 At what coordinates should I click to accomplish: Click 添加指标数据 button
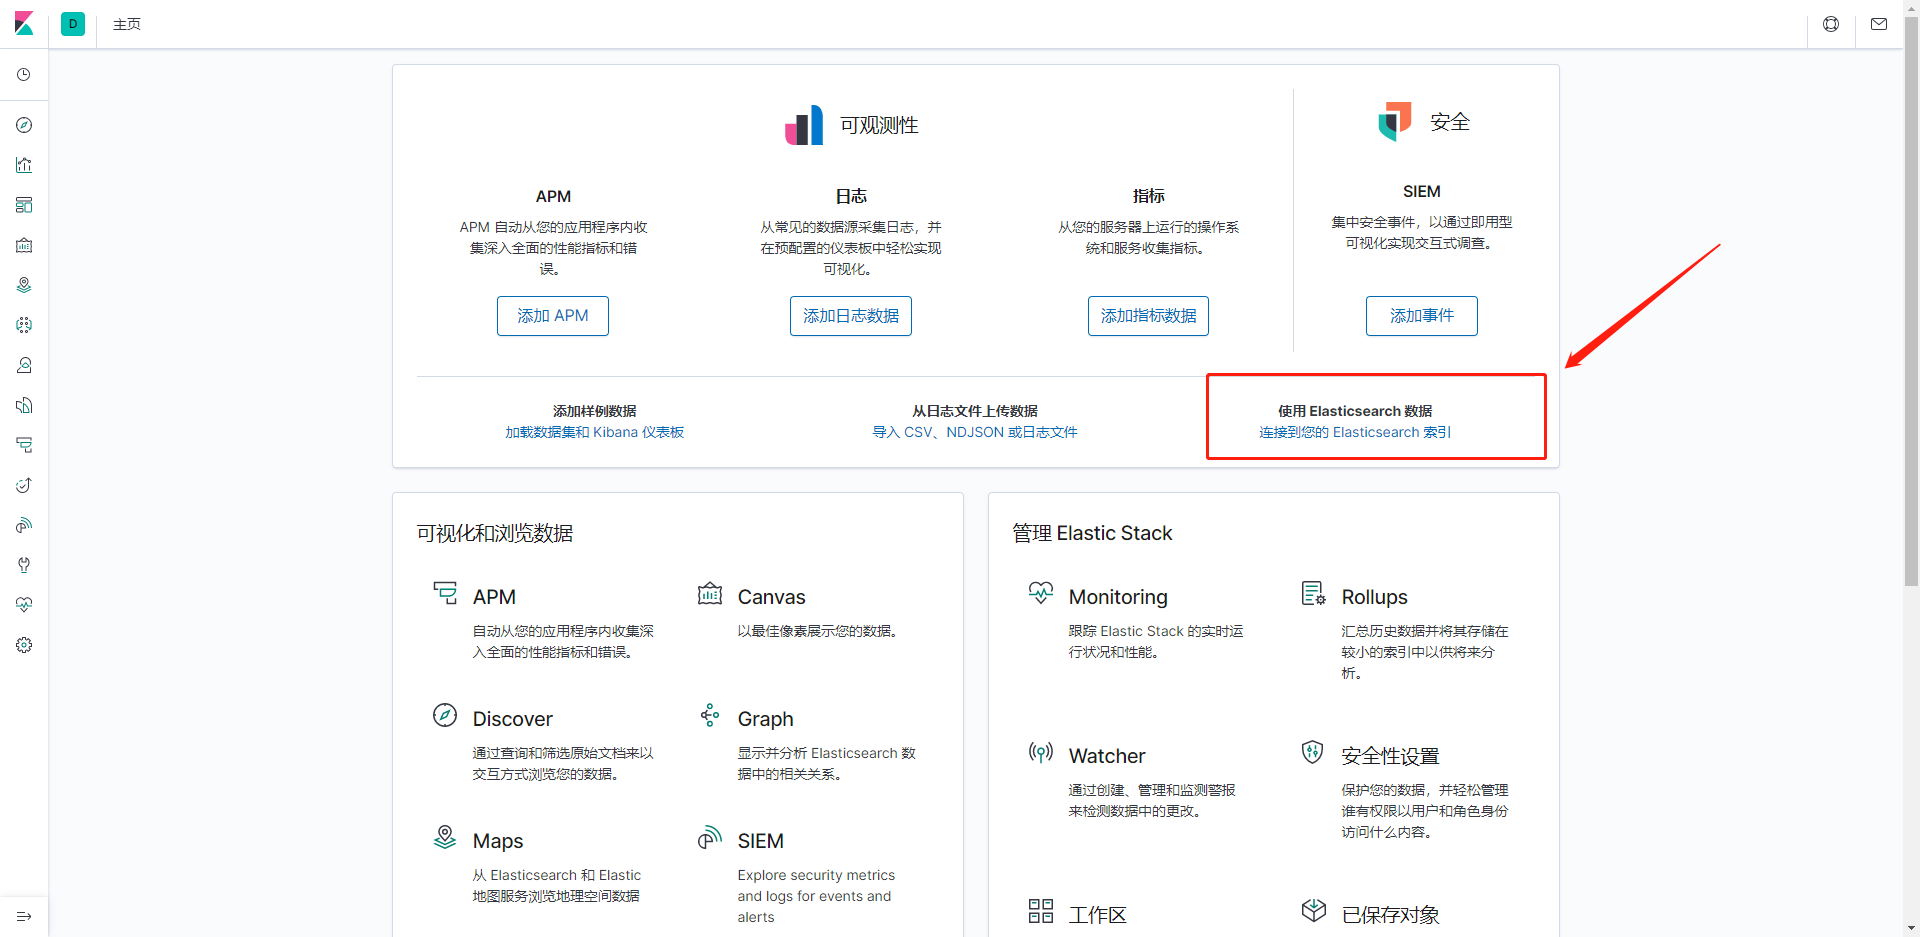click(1148, 316)
